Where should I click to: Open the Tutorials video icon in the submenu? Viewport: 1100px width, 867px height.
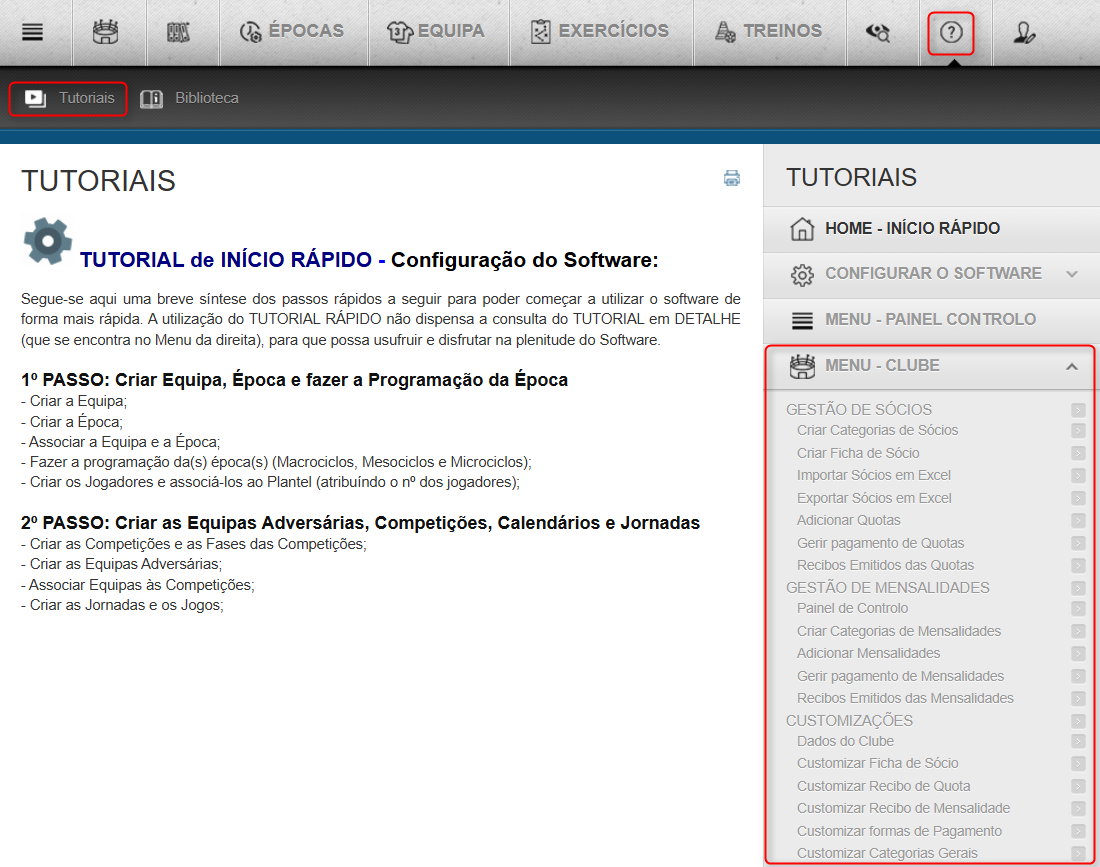coord(33,97)
